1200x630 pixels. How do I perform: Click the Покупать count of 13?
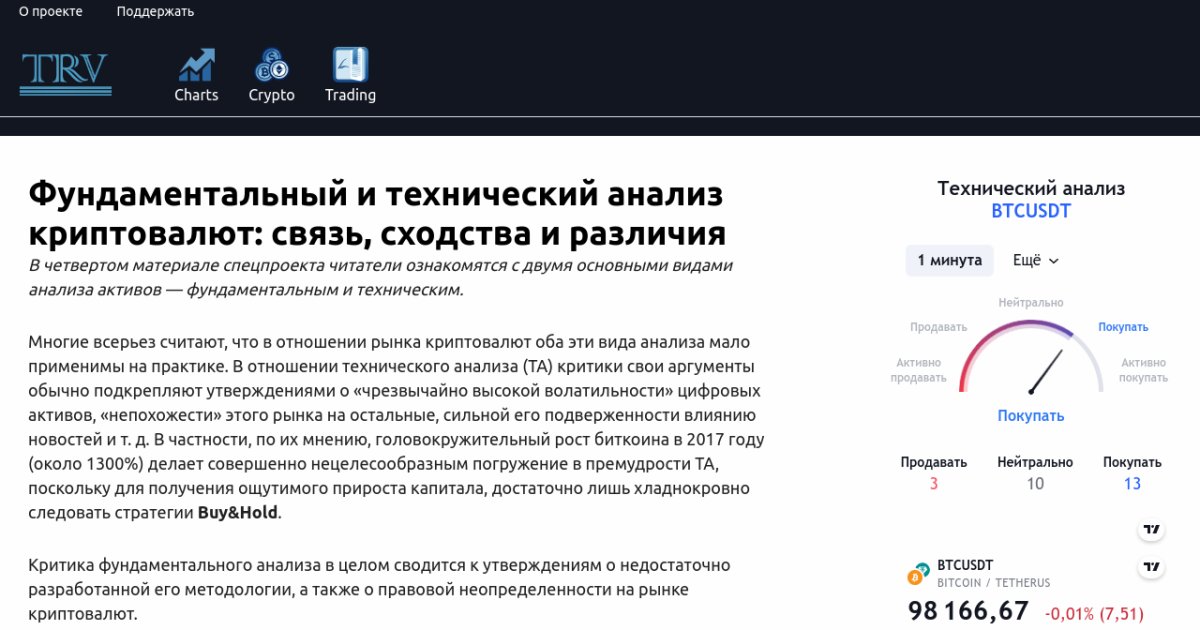point(1131,484)
